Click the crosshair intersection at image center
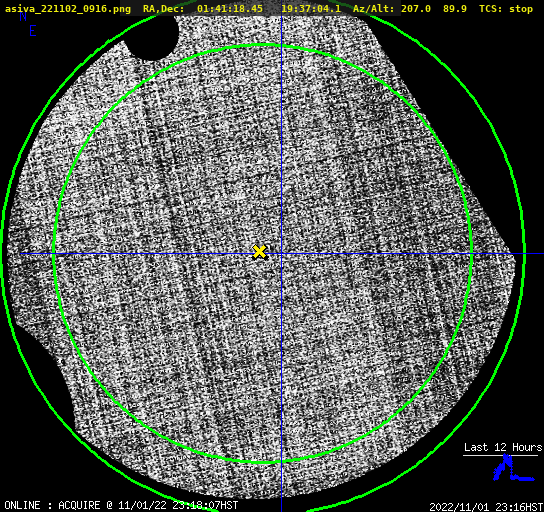Screen dimensions: 544x512 click(281, 254)
